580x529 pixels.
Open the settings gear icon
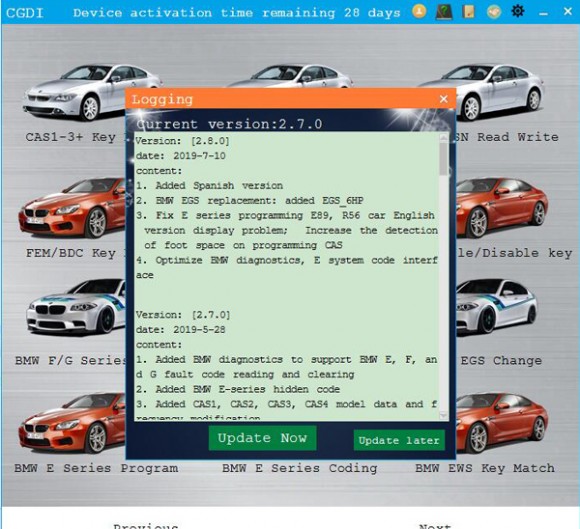517,11
